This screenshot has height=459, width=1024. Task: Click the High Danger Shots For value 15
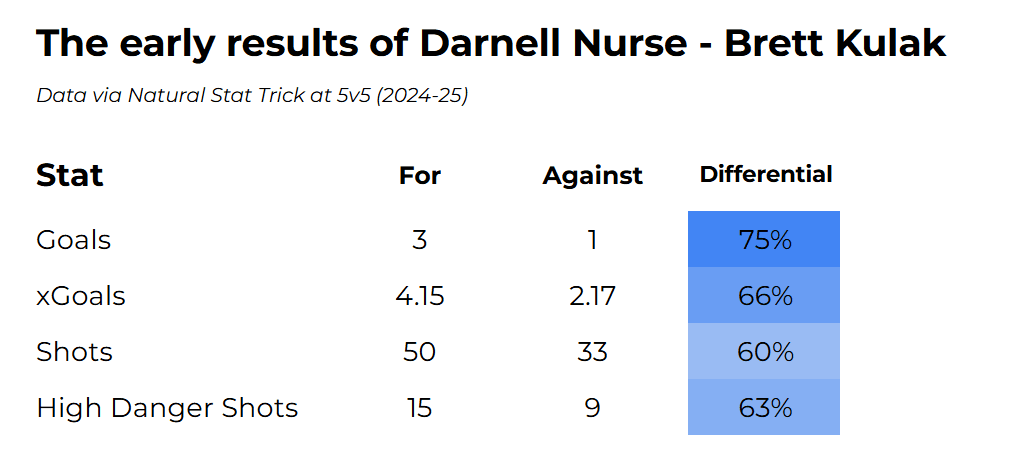(x=420, y=408)
